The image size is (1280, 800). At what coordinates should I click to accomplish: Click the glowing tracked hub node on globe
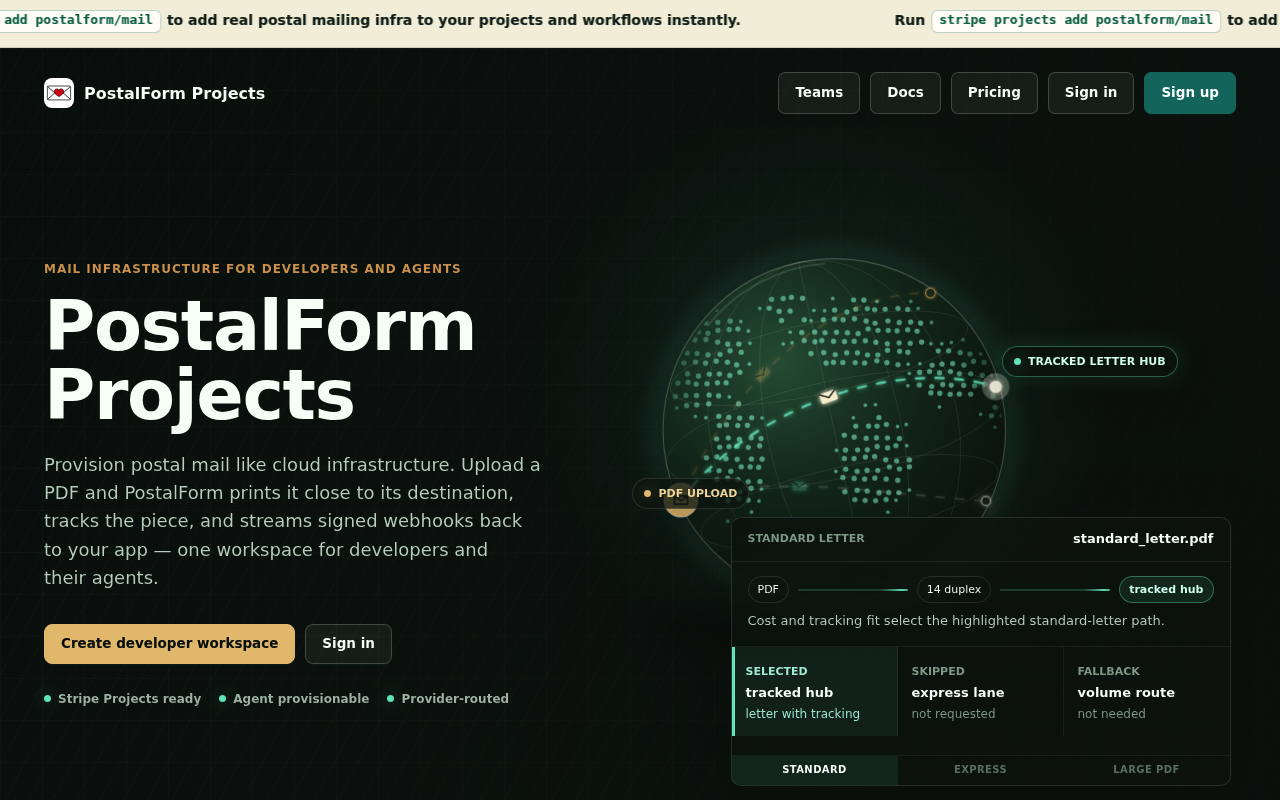click(x=995, y=386)
